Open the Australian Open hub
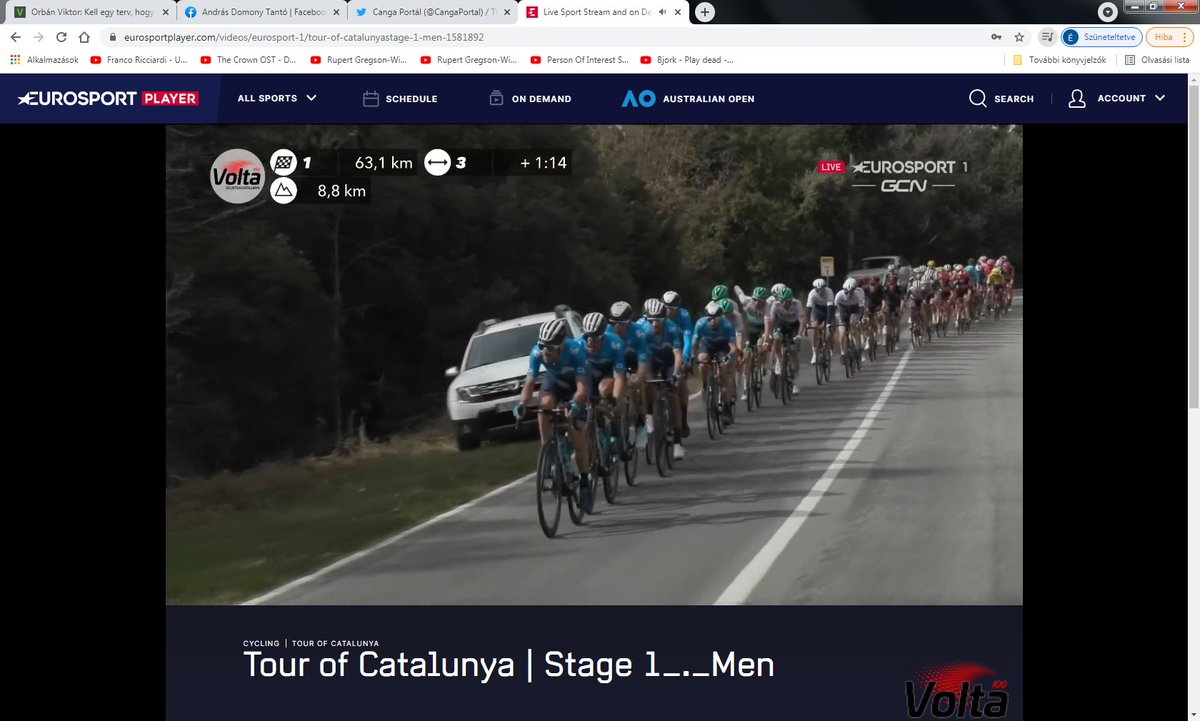This screenshot has width=1200, height=721. click(687, 98)
